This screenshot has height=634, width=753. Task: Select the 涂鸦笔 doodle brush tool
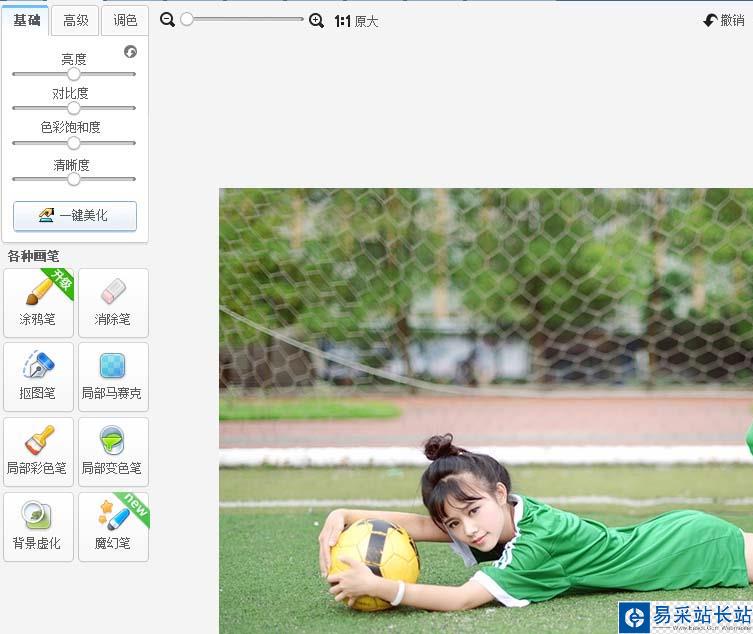coord(38,303)
